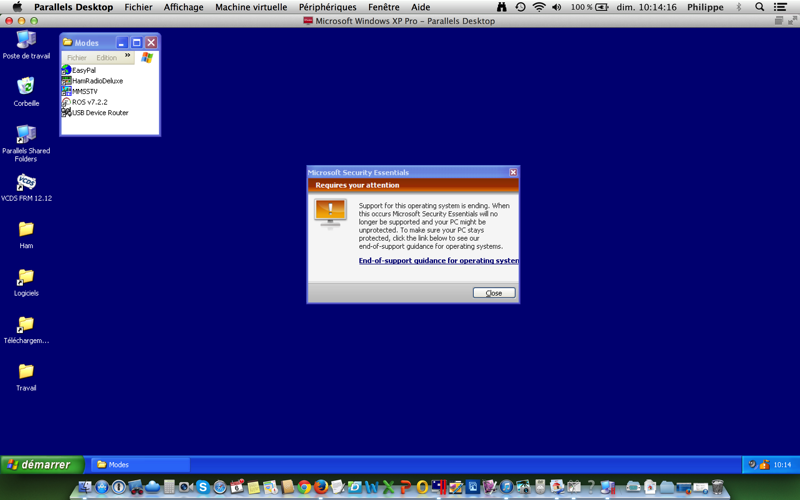Maximize the Modes window

(136, 42)
